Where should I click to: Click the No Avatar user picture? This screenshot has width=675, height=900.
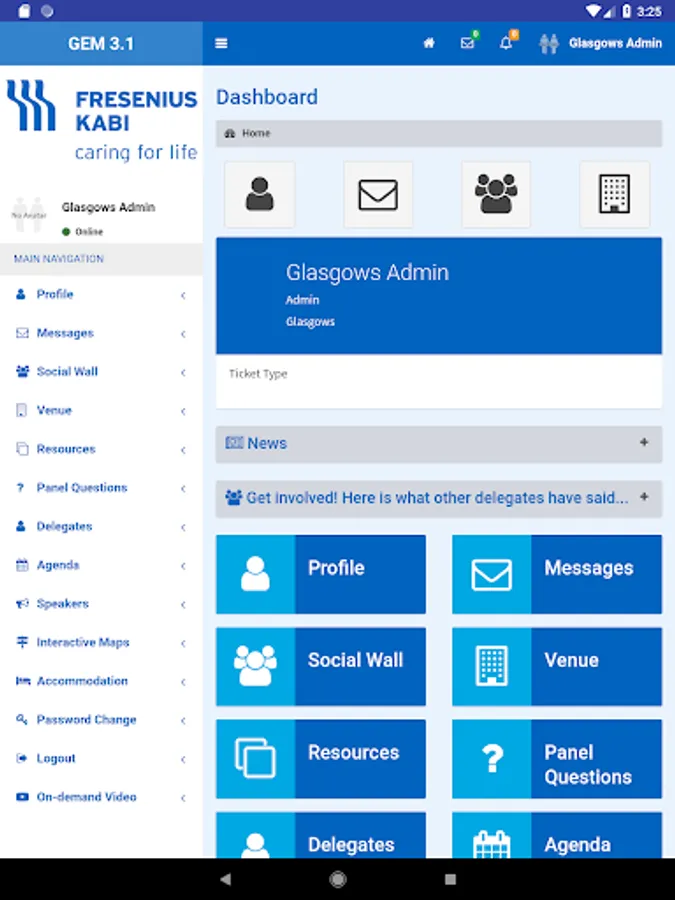[x=29, y=215]
